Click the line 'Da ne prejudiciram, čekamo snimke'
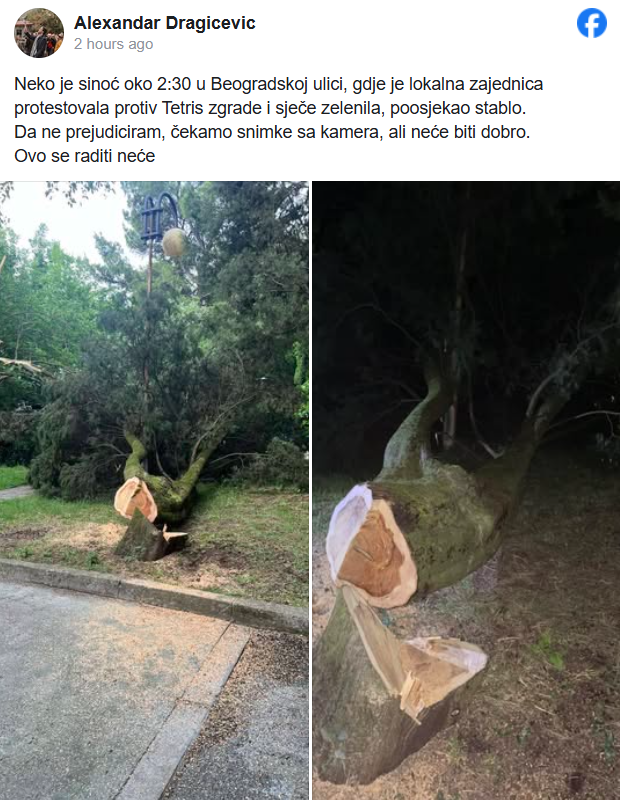This screenshot has height=800, width=620. 272,132
